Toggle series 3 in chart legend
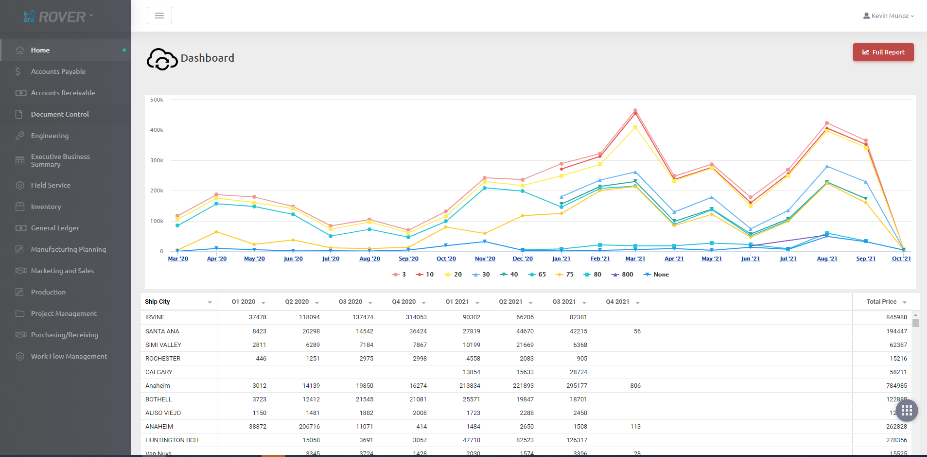 click(x=401, y=274)
